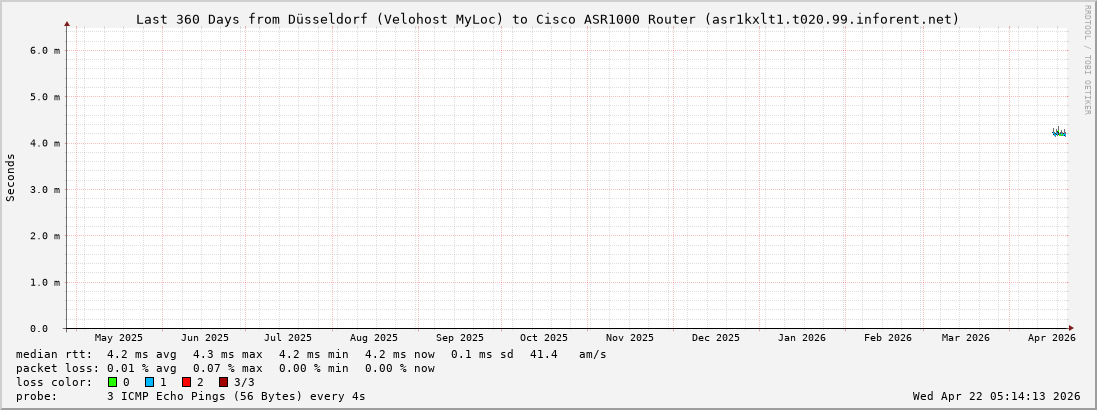Image resolution: width=1097 pixels, height=410 pixels.
Task: Click the 4.0 m tick on the Y axis
Action: (x=46, y=143)
